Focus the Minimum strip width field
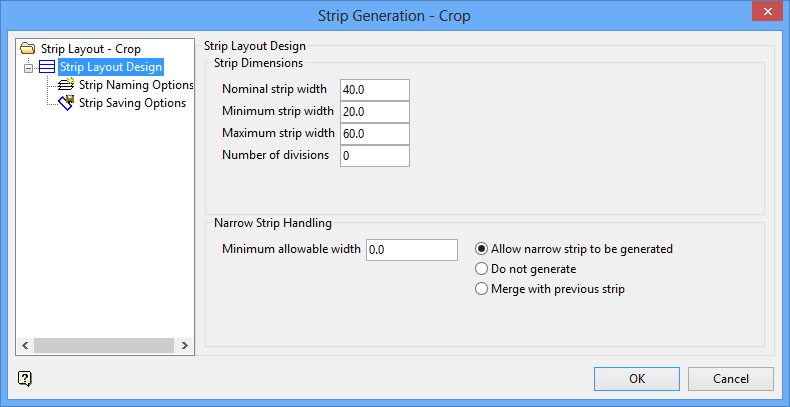This screenshot has width=790, height=407. [x=375, y=111]
